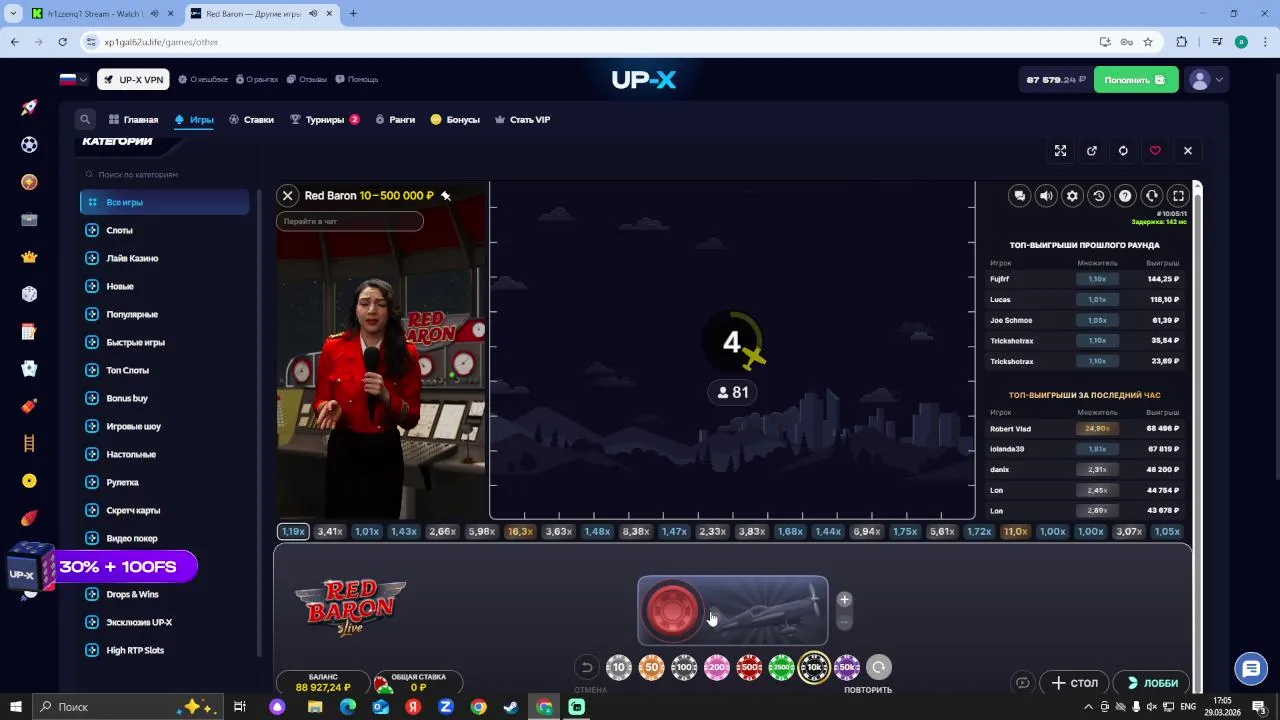
Task: Click the Пополнить deposit button
Action: pyautogui.click(x=1136, y=80)
